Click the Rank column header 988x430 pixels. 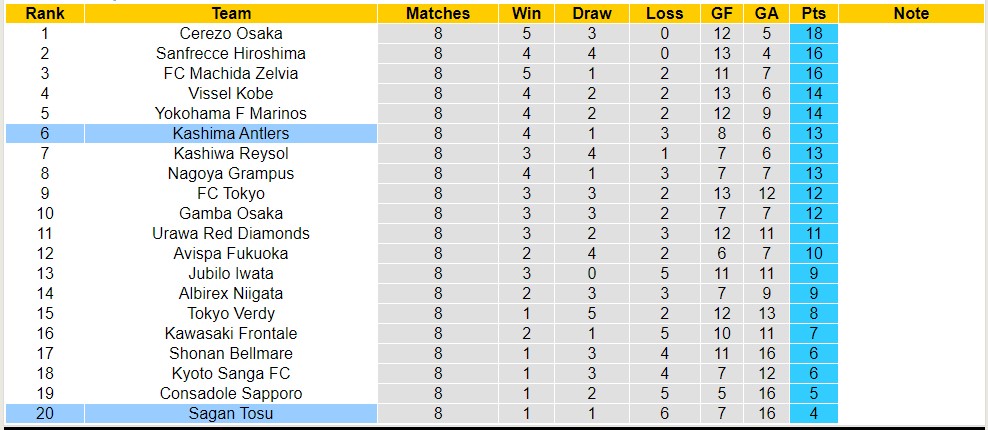[x=45, y=13]
